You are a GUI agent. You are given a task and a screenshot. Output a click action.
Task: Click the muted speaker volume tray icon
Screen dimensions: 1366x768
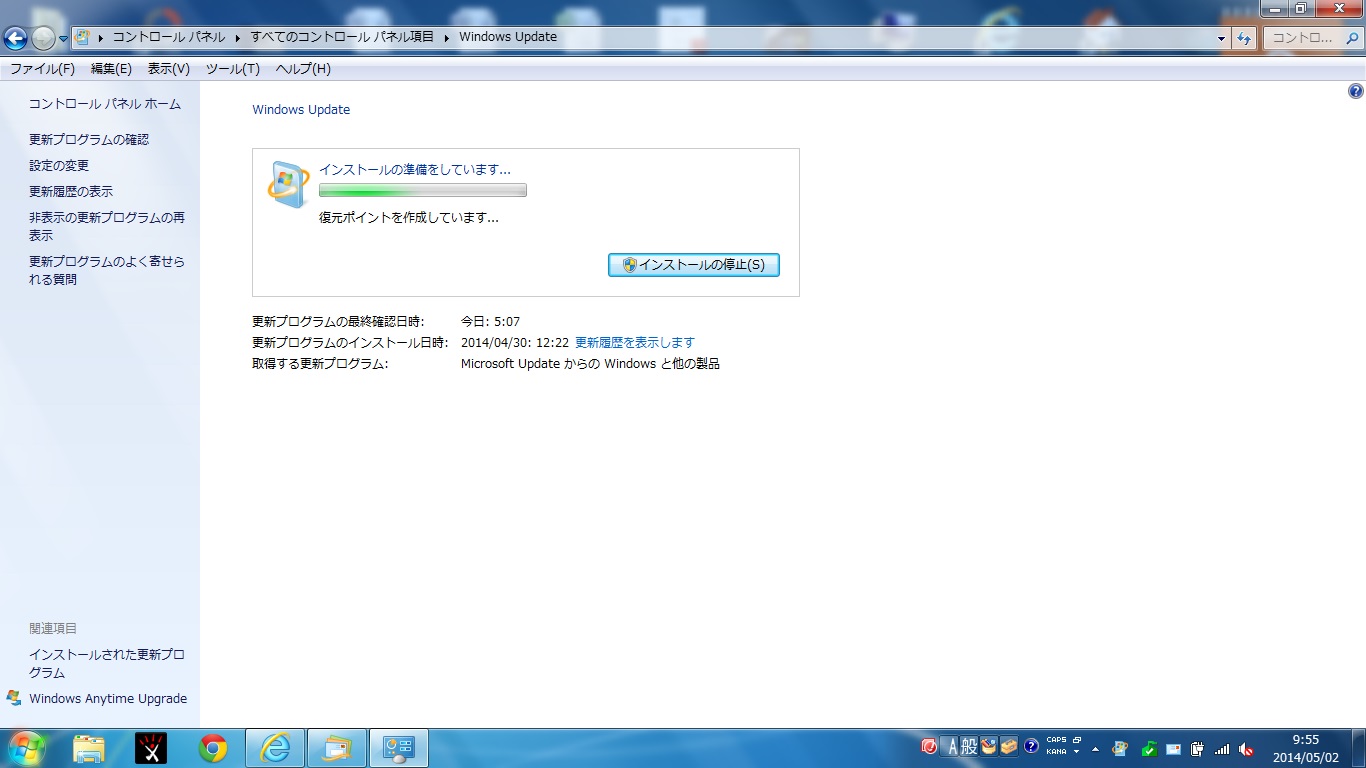point(1246,749)
